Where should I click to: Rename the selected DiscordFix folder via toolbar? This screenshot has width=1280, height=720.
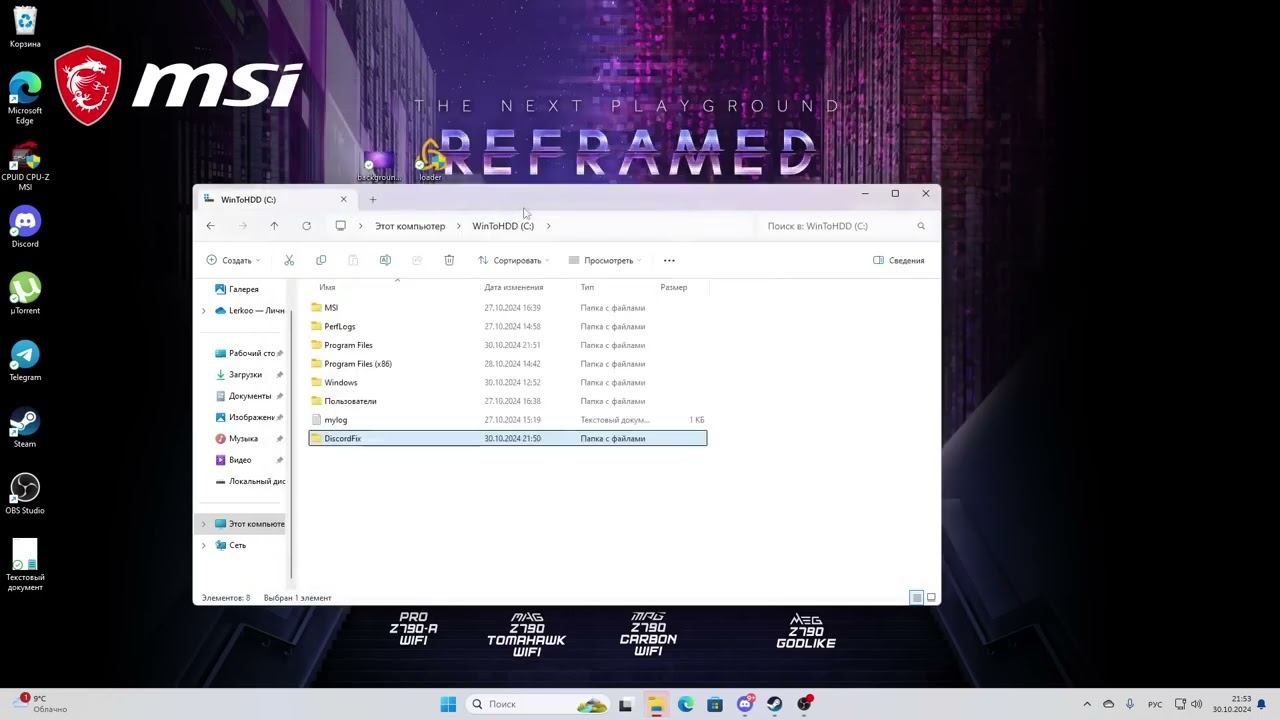[x=385, y=260]
